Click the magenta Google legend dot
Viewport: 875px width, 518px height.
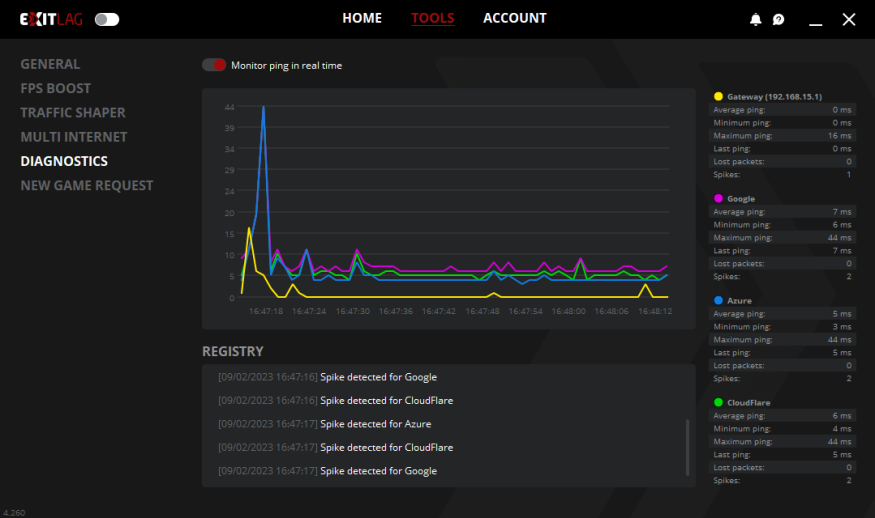click(718, 198)
